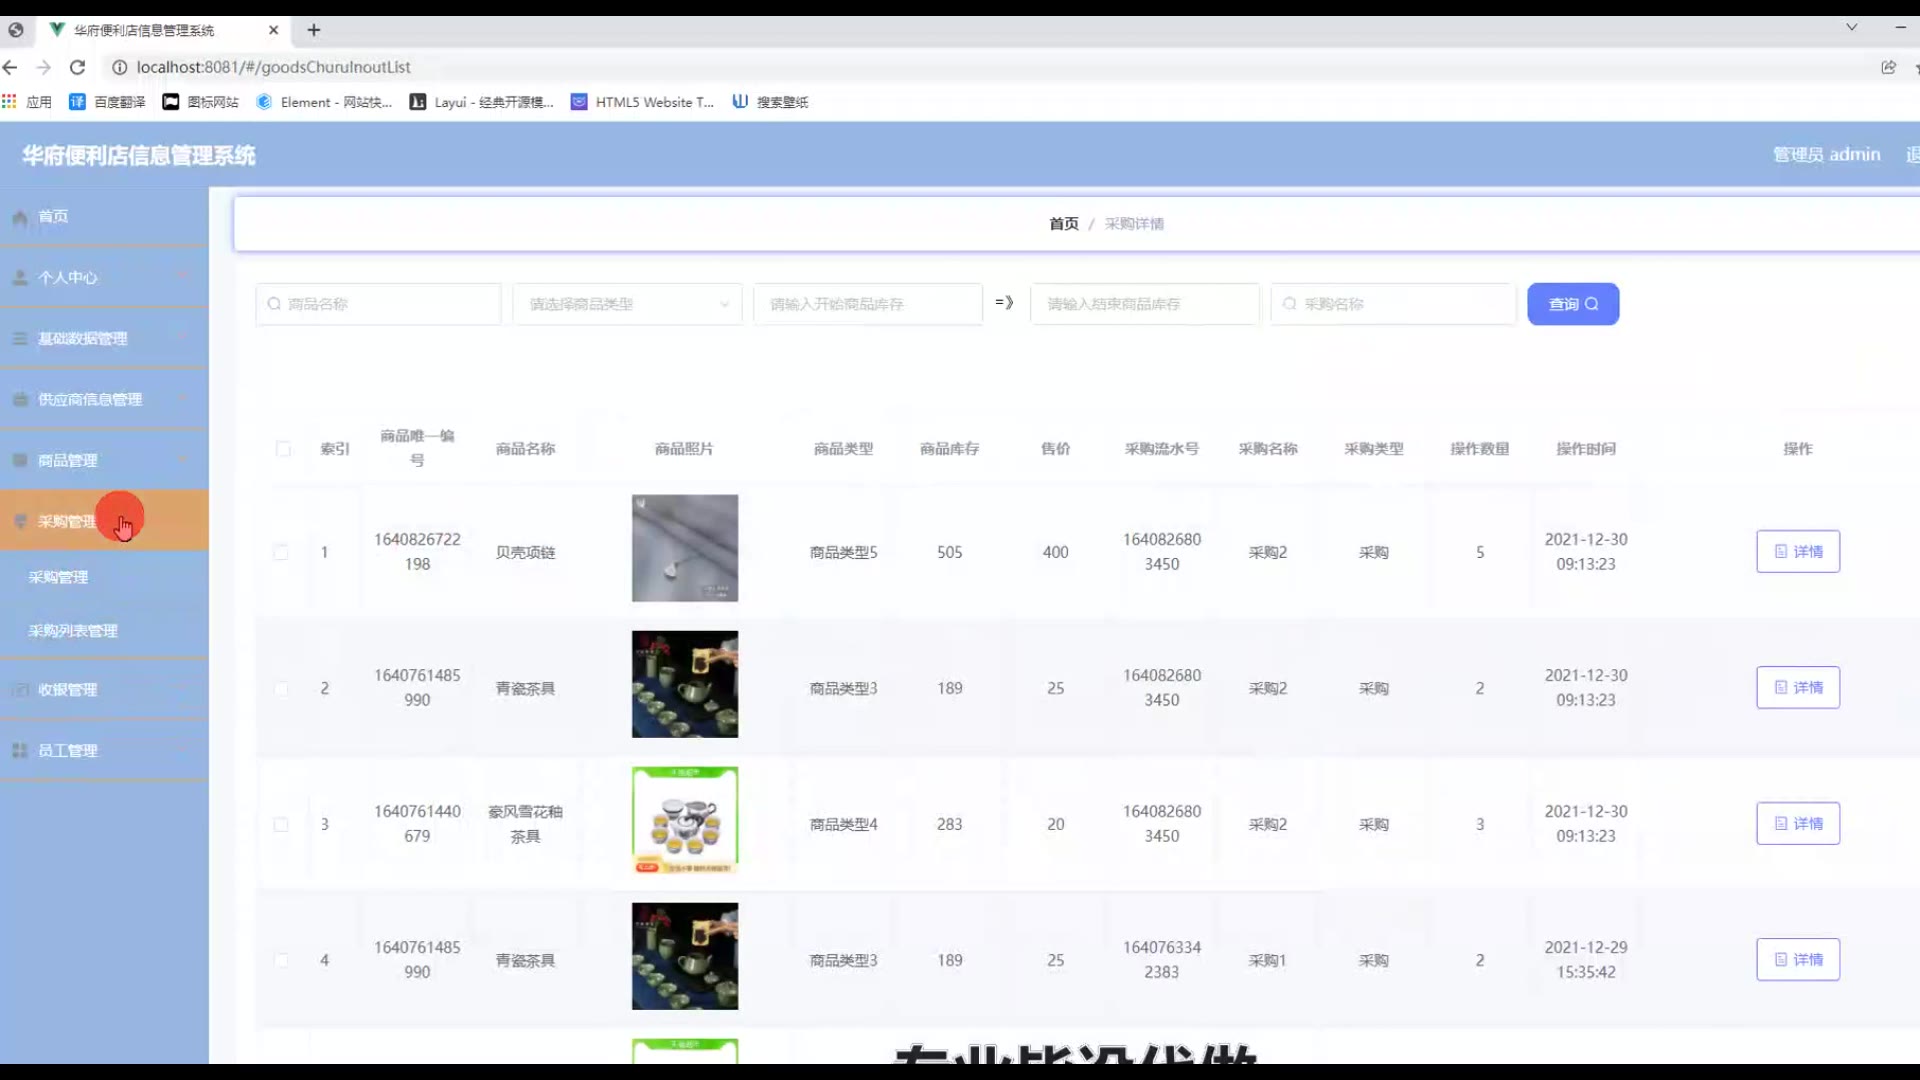Toggle the select-all checkbox in the table header
The height and width of the screenshot is (1080, 1920).
[283, 449]
